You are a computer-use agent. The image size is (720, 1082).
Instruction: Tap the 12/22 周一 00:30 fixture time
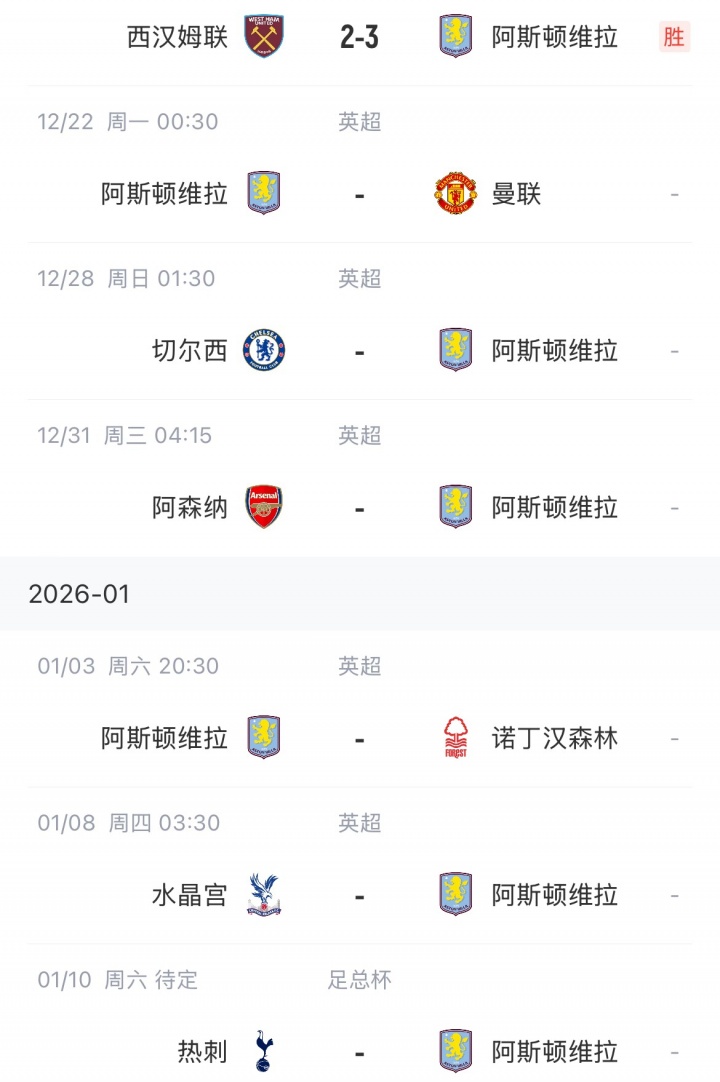click(x=127, y=122)
